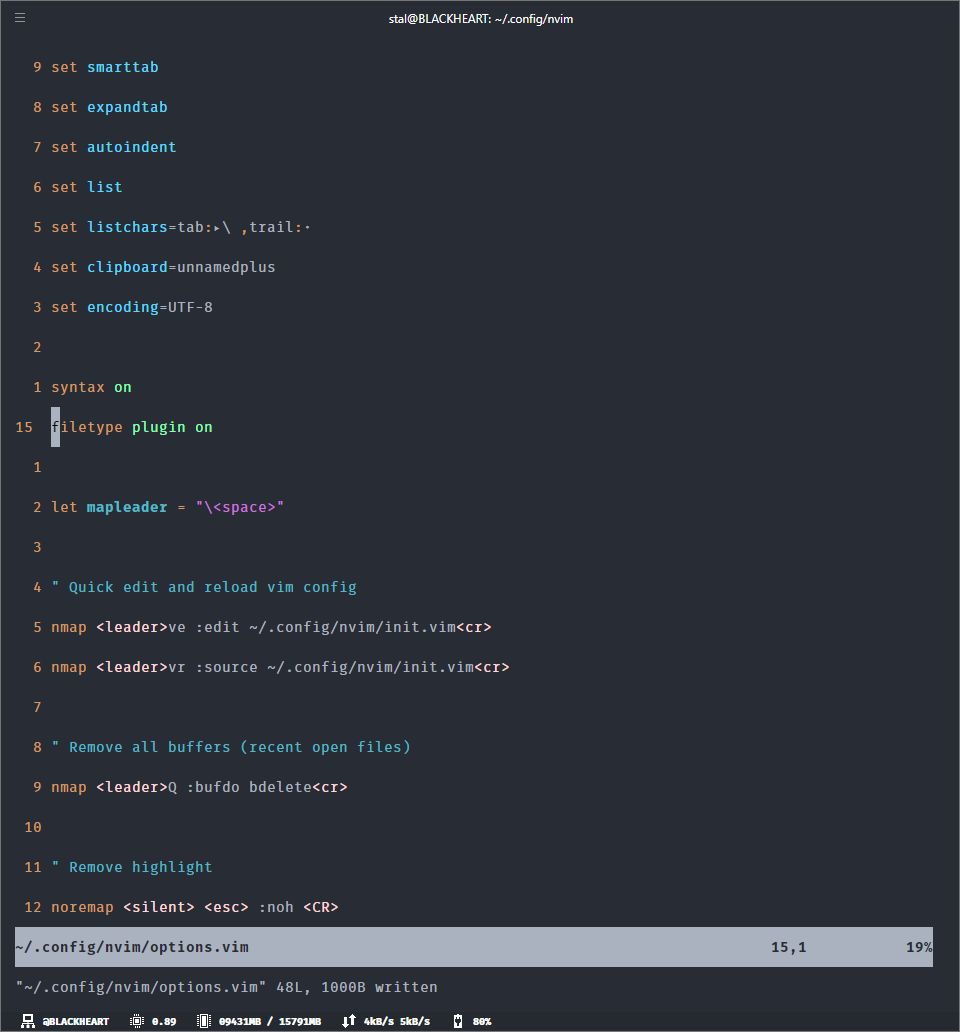Viewport: 960px width, 1032px height.
Task: Click the highlighted cursor on filetype plugin on
Action: point(56,427)
